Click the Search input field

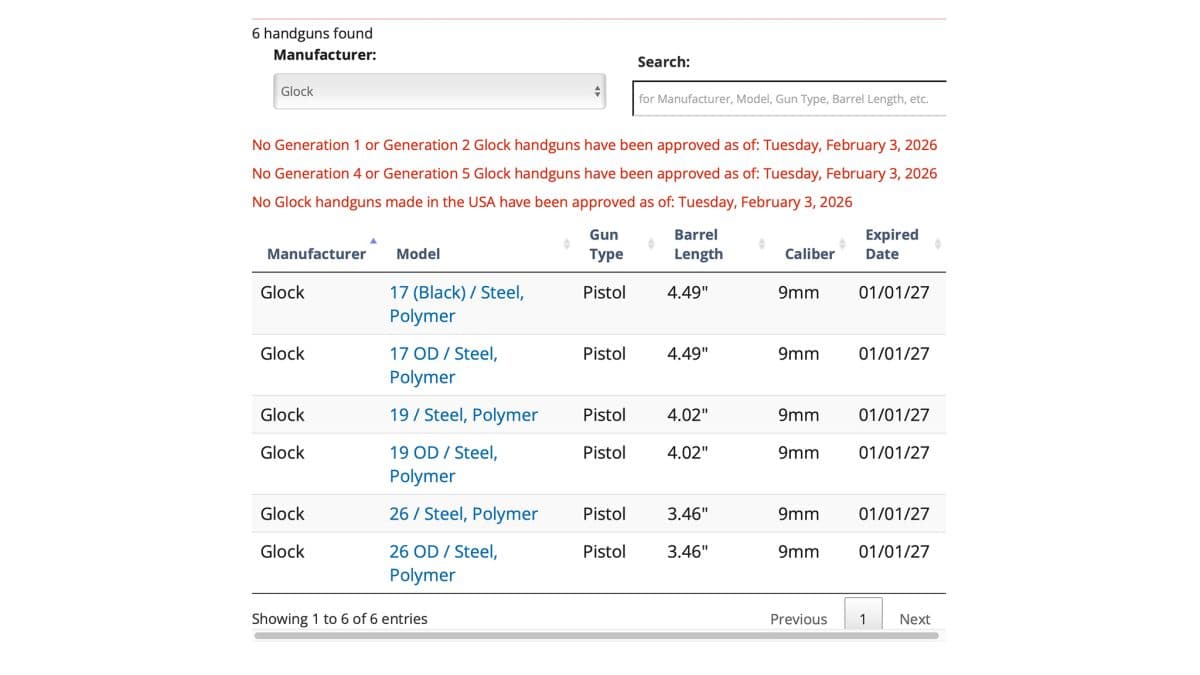pos(789,98)
